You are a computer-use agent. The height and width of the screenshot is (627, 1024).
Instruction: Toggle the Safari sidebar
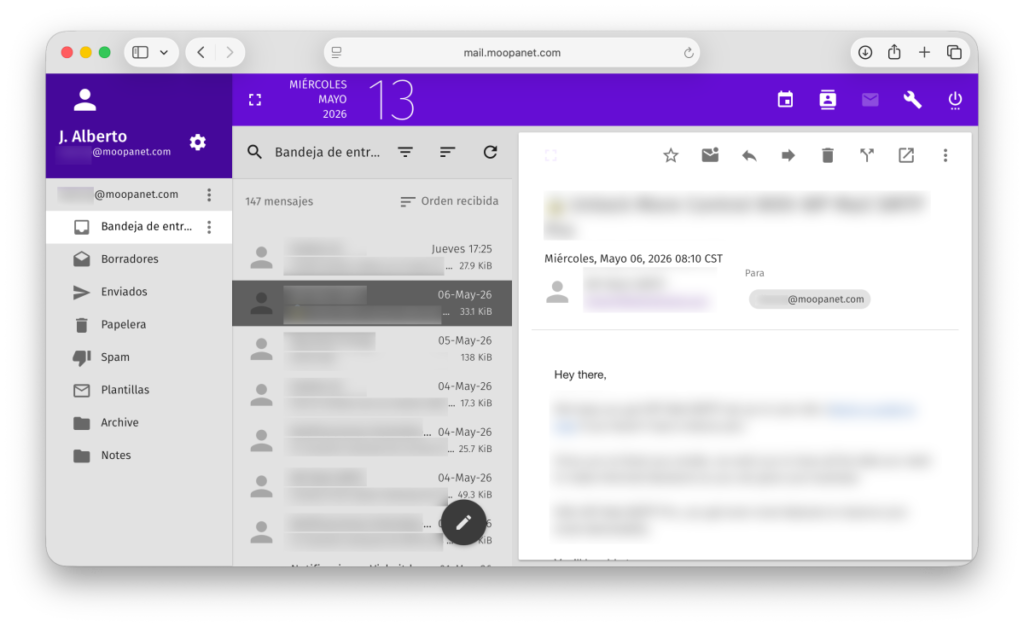(x=140, y=52)
